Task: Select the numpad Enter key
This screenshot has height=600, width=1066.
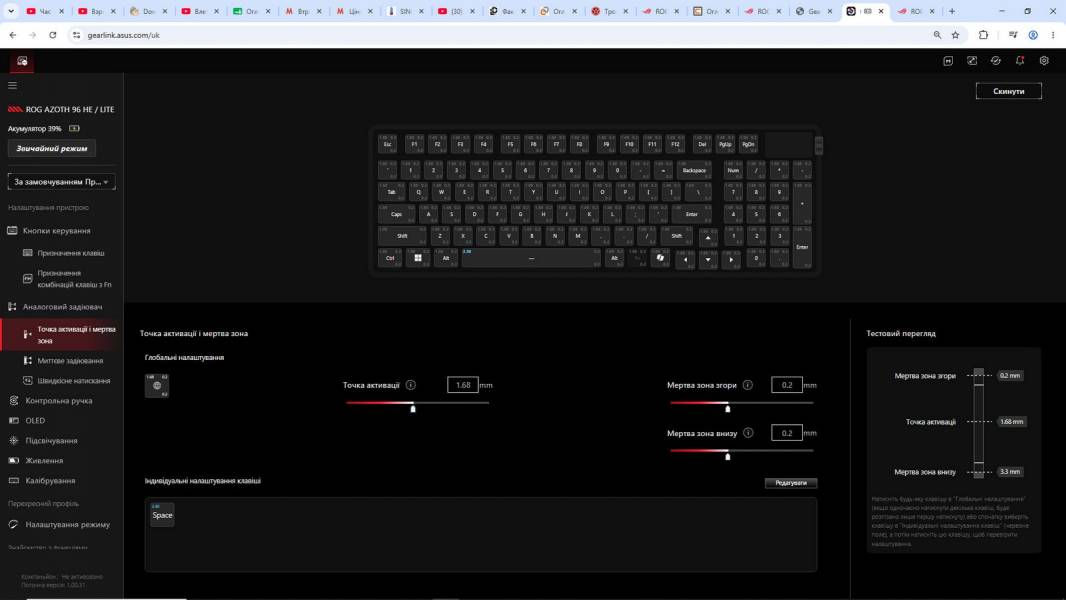Action: 802,247
